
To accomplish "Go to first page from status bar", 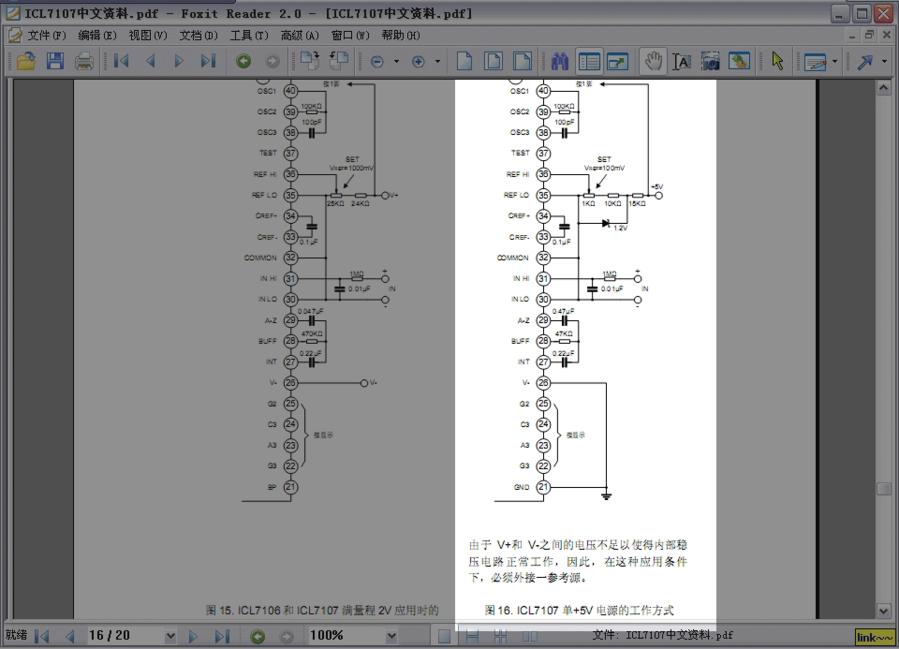I will click(x=42, y=636).
